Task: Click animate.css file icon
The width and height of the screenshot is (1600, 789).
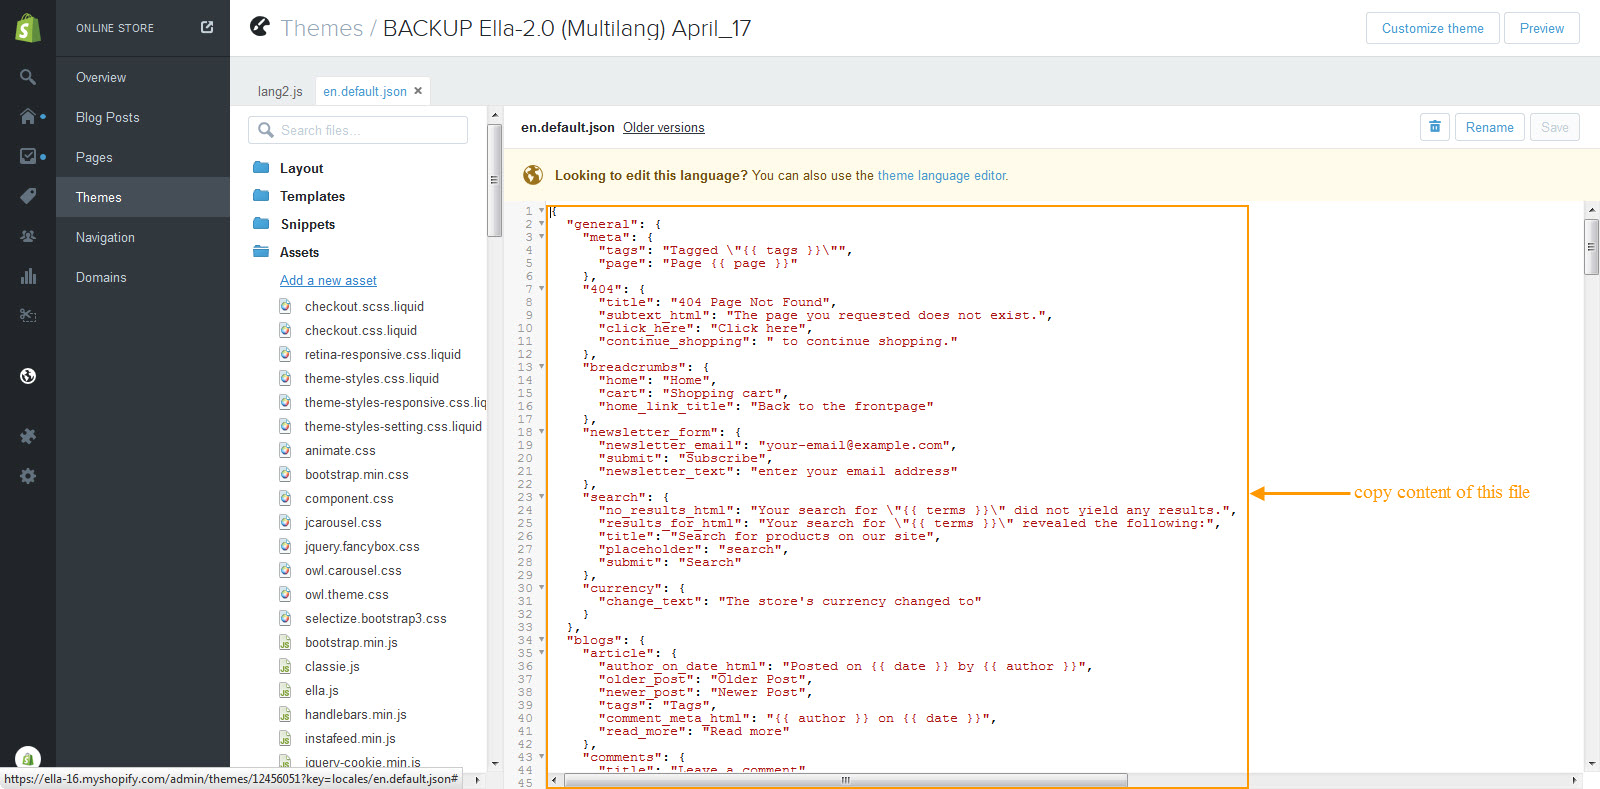Action: coord(286,450)
